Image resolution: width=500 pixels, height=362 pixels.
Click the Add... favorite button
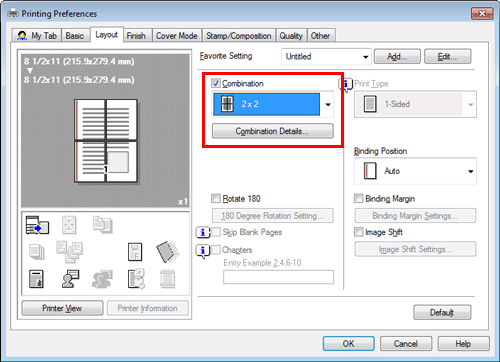pos(397,57)
